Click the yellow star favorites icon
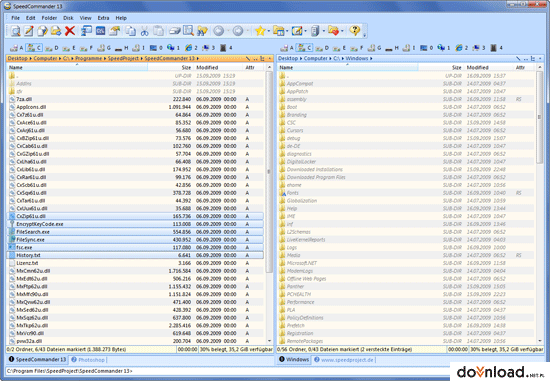This screenshot has height=381, width=550. pyautogui.click(x=260, y=31)
